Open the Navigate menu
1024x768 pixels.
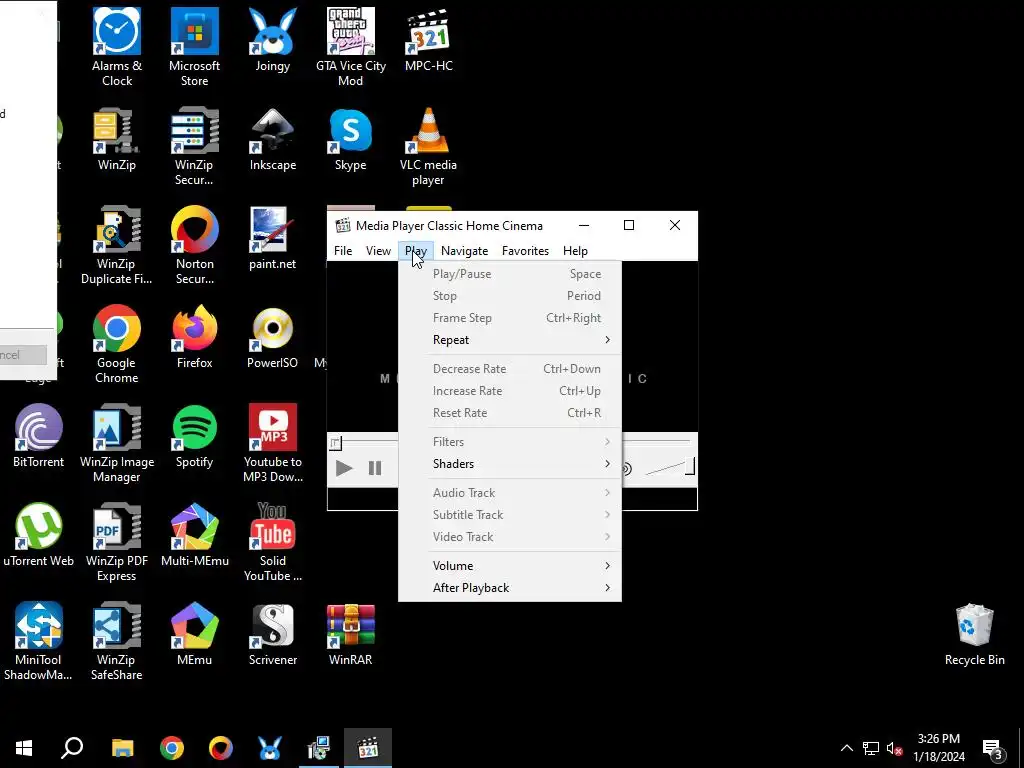point(464,251)
